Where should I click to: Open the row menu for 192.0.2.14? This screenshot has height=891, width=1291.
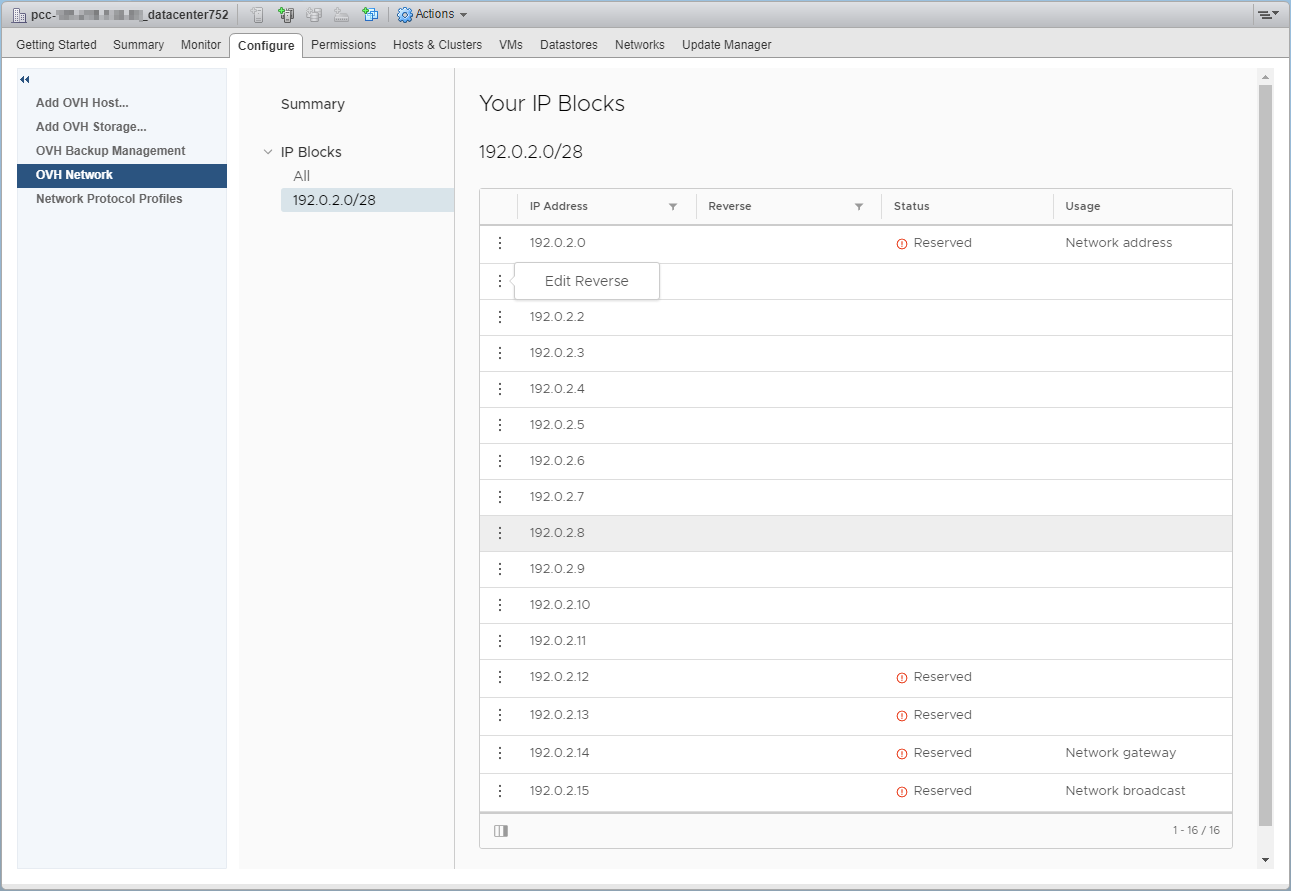click(500, 753)
